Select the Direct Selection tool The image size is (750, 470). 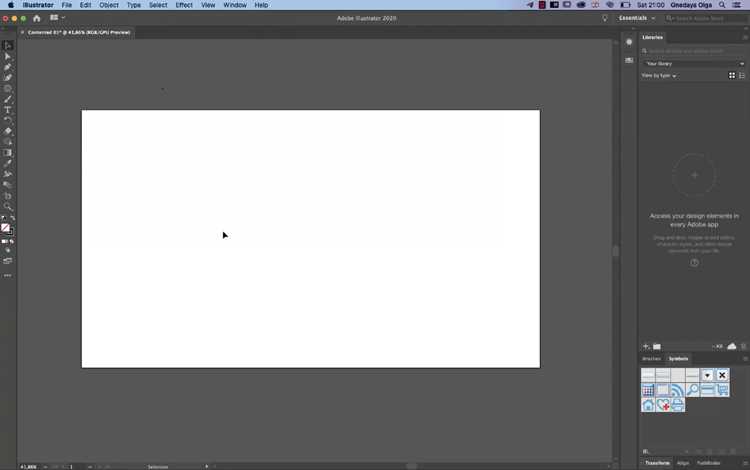[x=8, y=56]
